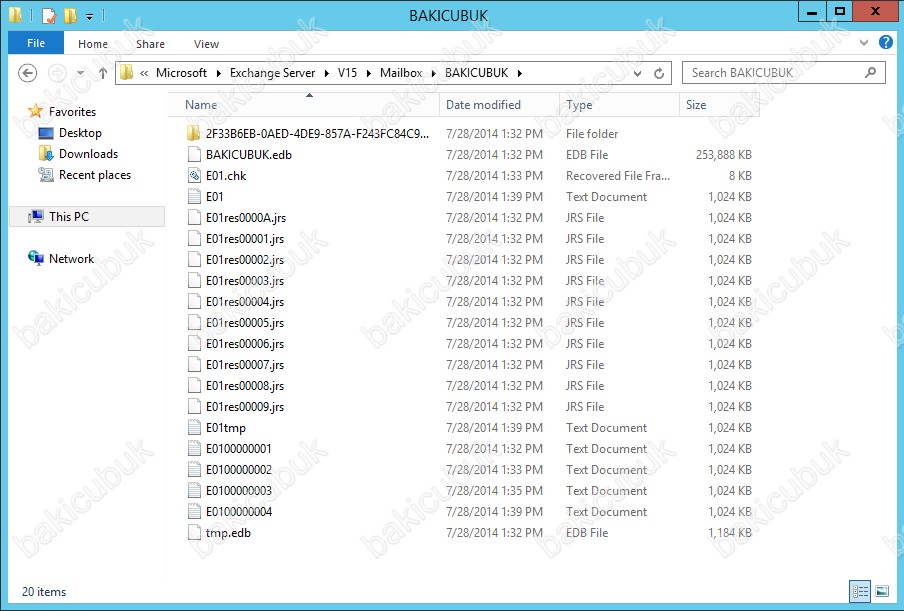Image resolution: width=904 pixels, height=611 pixels.
Task: Click the New folder quick access icon
Action: coord(70,15)
